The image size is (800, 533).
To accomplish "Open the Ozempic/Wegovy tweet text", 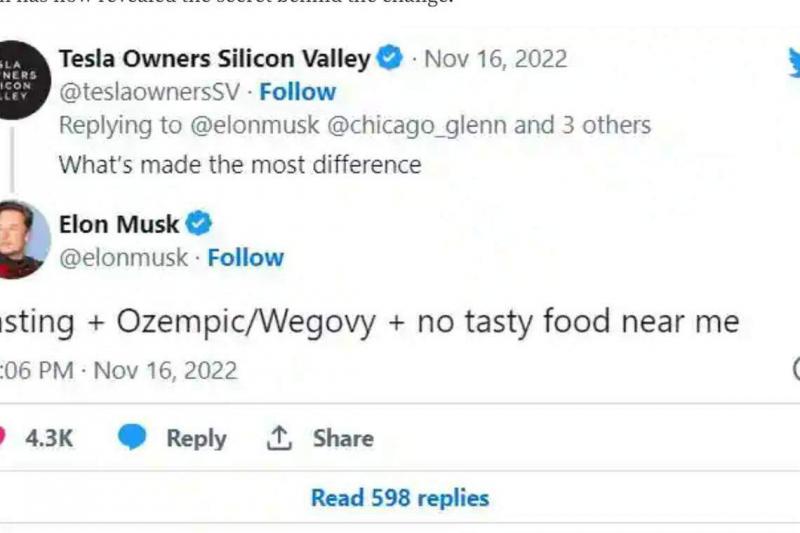I will click(x=370, y=322).
